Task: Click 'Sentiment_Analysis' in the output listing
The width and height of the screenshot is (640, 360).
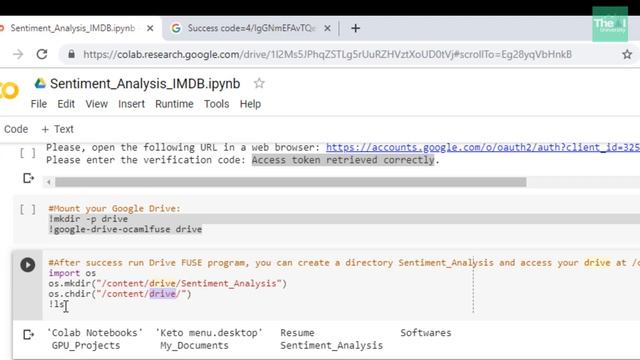Action: [331, 345]
